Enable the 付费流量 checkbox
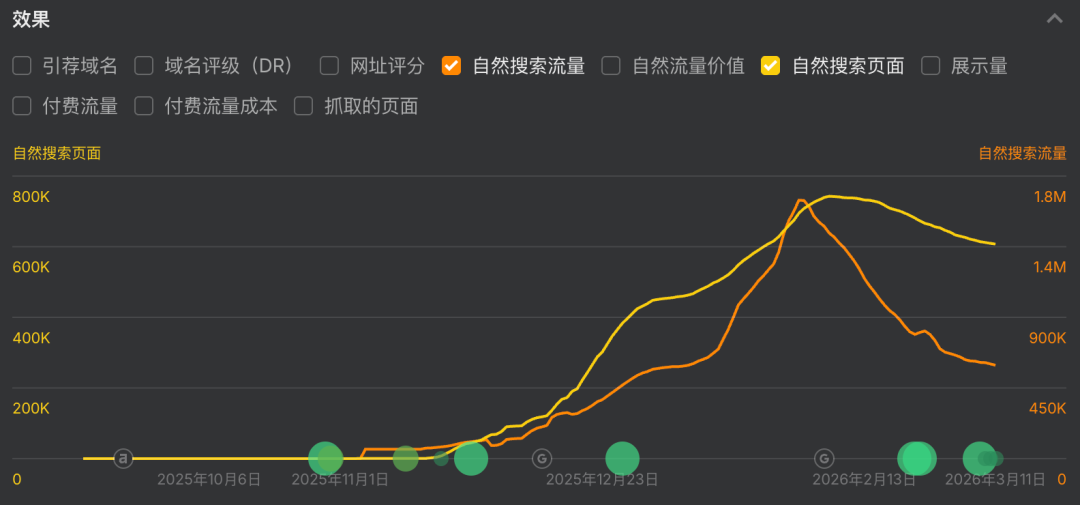This screenshot has width=1080, height=505. click(x=22, y=106)
